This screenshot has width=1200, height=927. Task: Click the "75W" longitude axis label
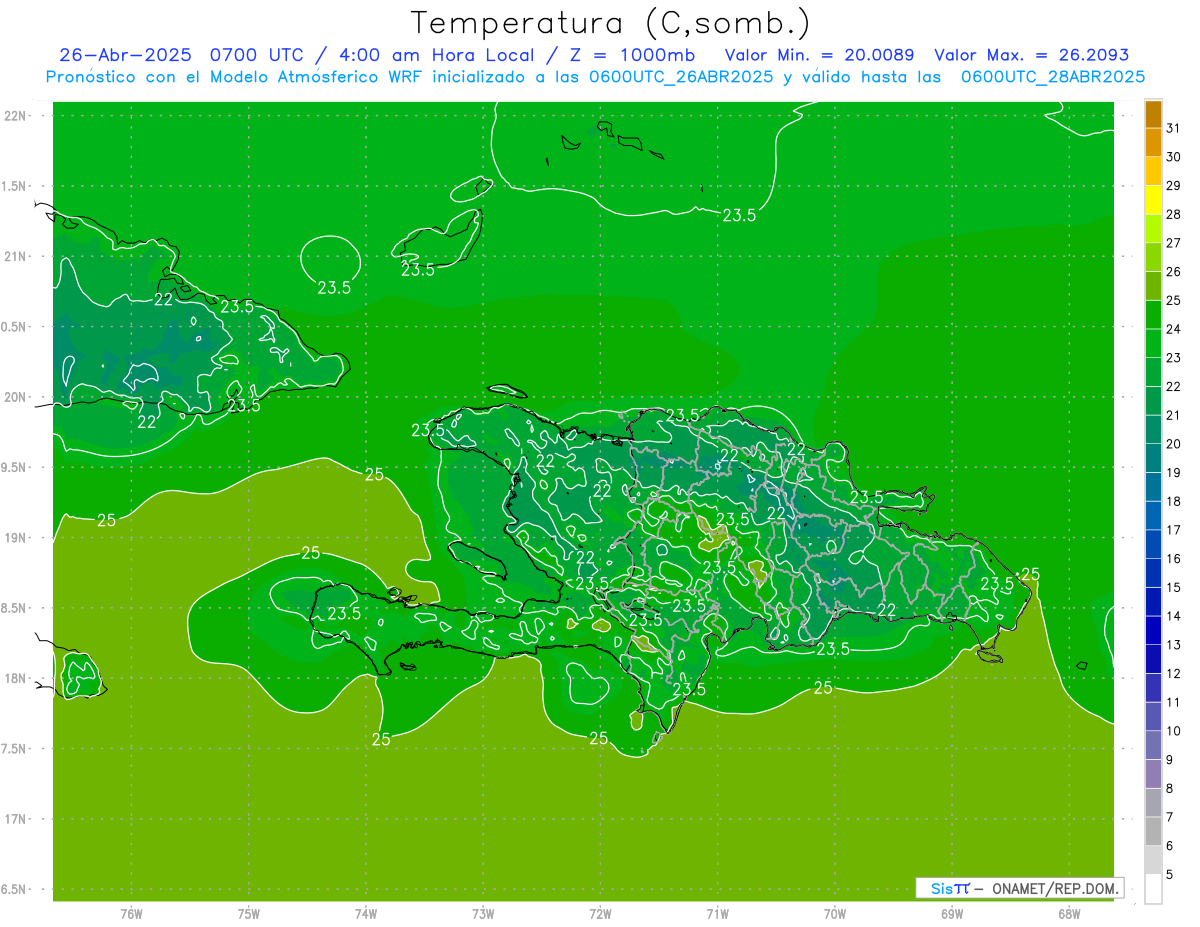[x=249, y=913]
